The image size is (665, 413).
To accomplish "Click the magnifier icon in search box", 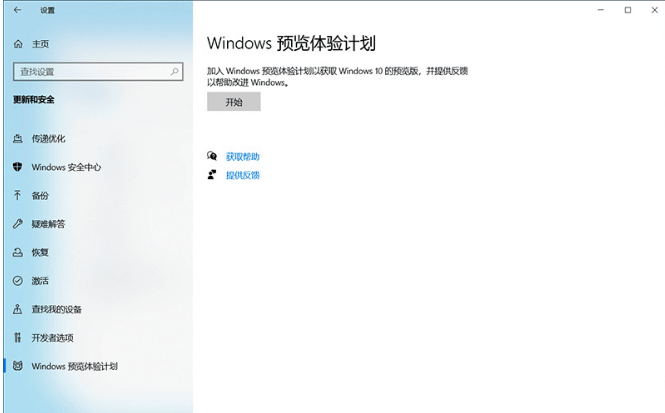I will [x=175, y=72].
